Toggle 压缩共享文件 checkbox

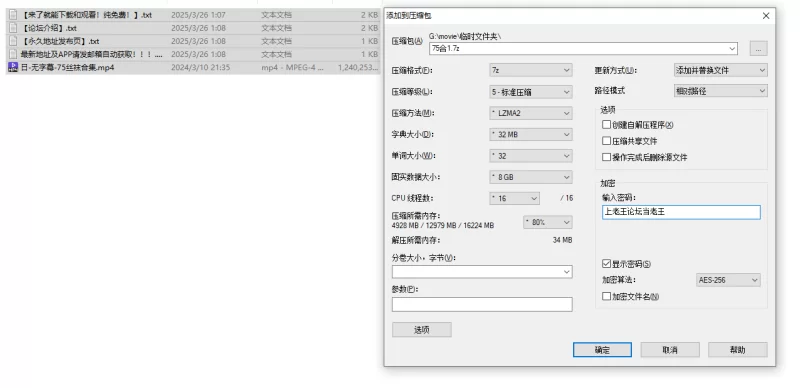[x=606, y=141]
